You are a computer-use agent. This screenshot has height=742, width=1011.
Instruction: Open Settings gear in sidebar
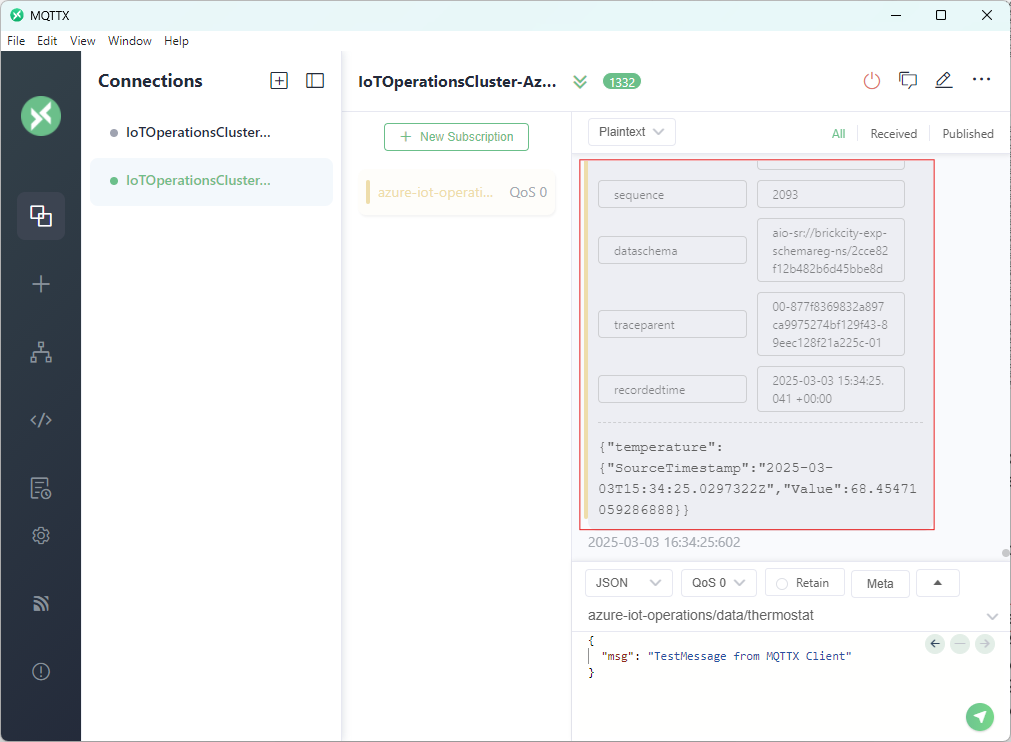(x=41, y=536)
